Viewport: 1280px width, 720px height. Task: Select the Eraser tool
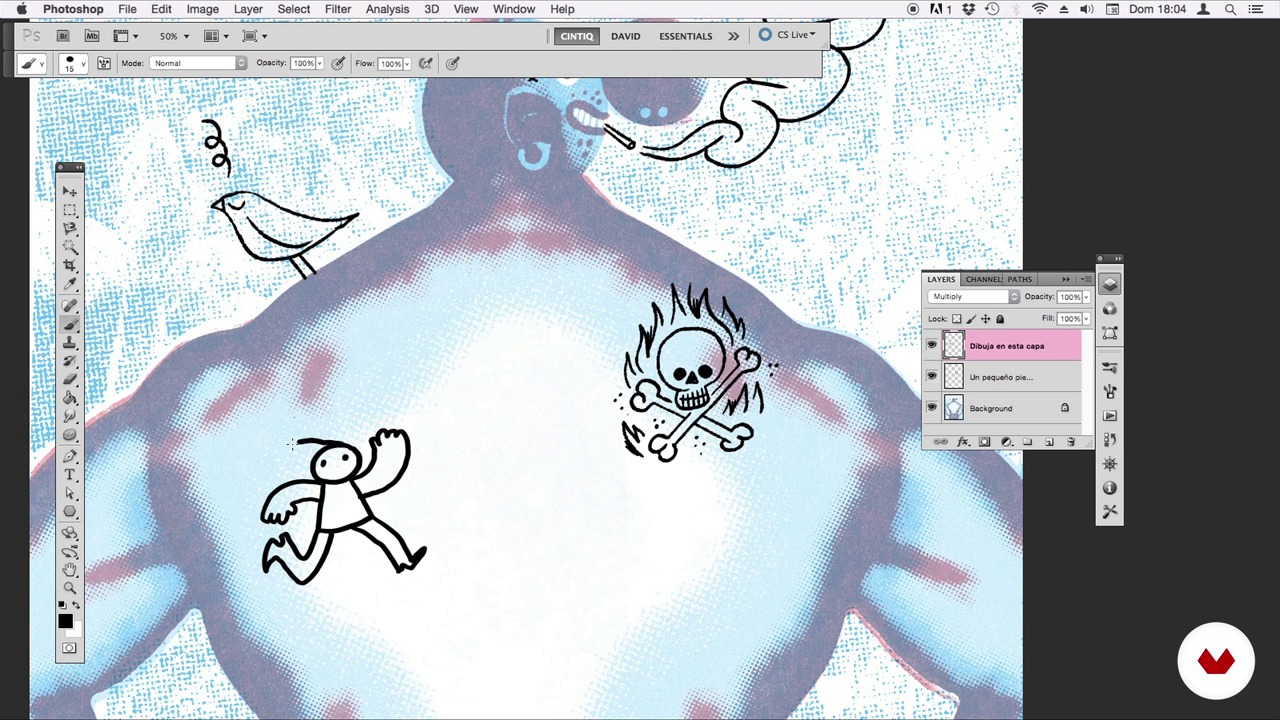[x=70, y=380]
